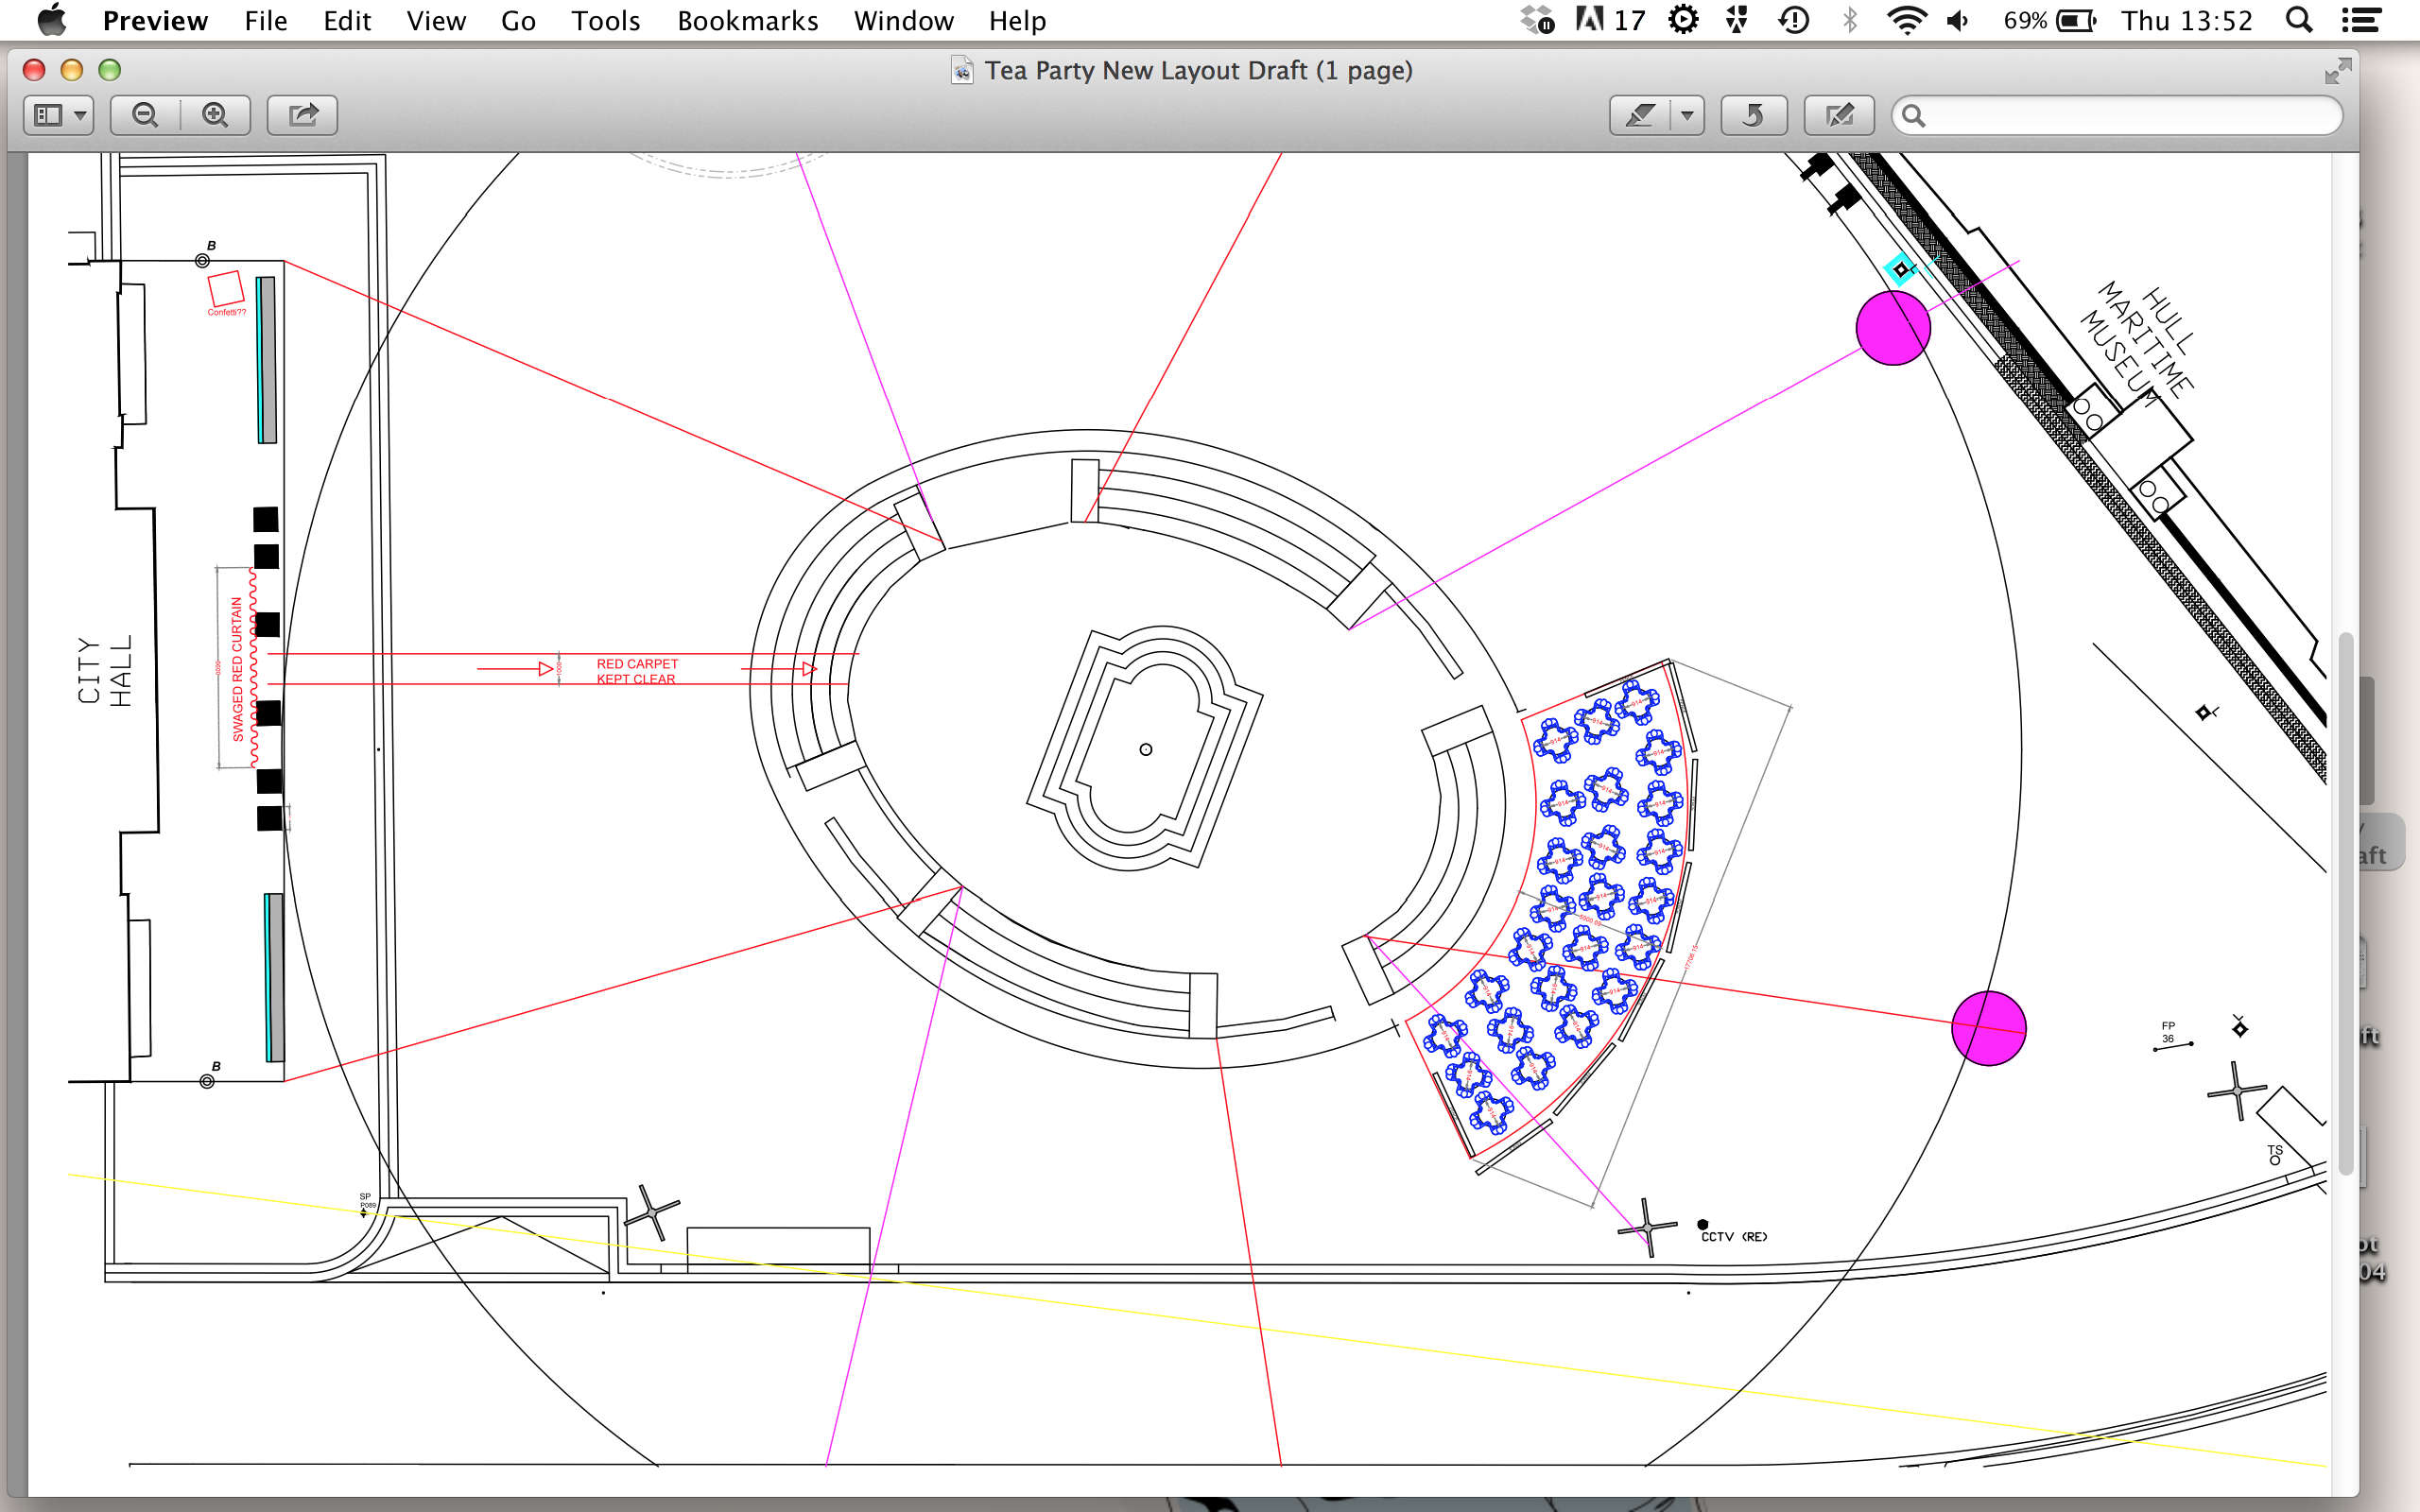Viewport: 2420px width, 1512px height.
Task: Open the sidebar view mode dropdown
Action: point(80,115)
